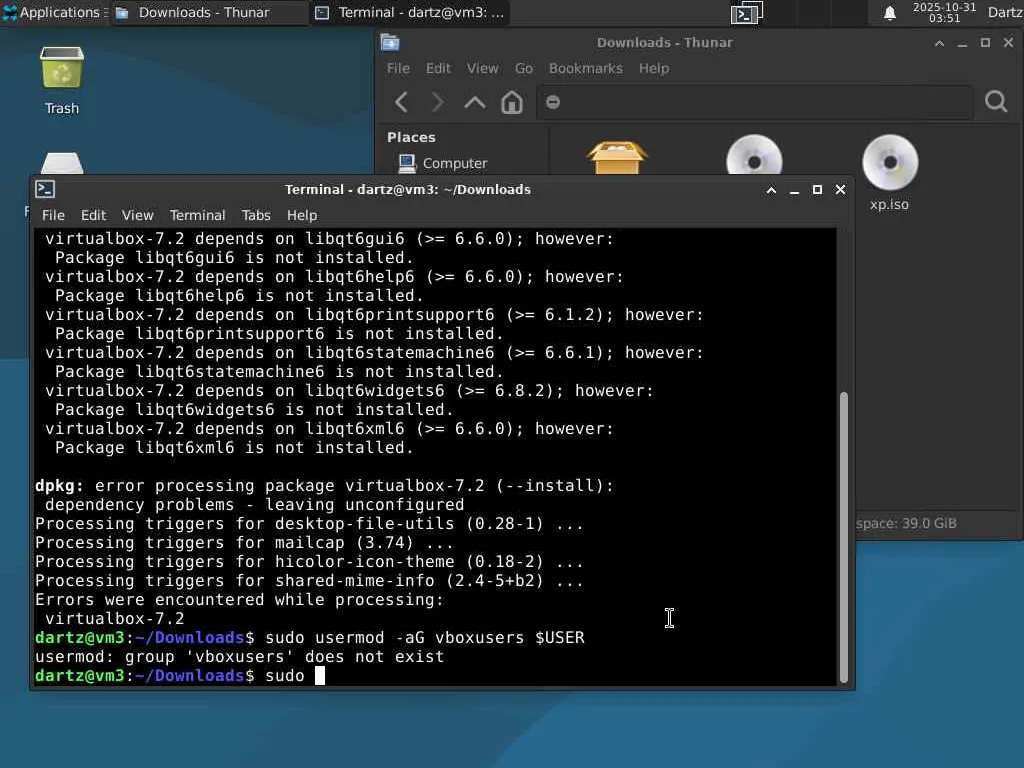This screenshot has height=768, width=1024.
Task: Maximize the Thunar window
Action: (985, 42)
